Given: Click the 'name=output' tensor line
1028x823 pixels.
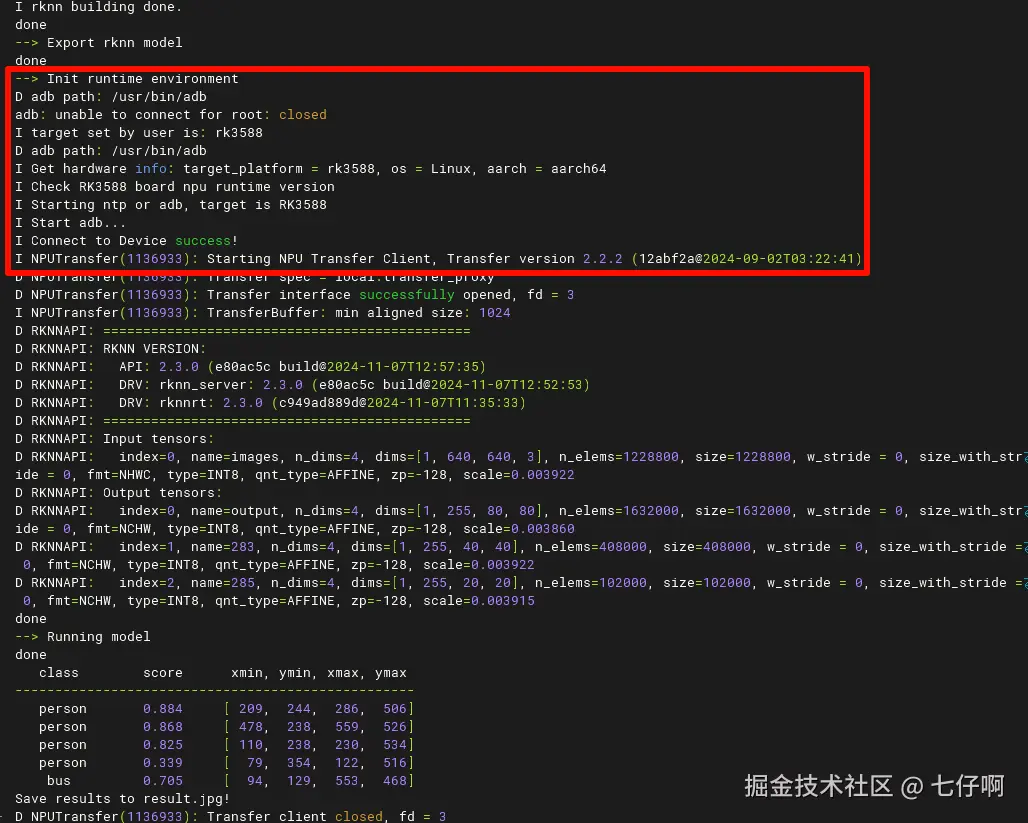Looking at the screenshot, I should click(521, 520).
